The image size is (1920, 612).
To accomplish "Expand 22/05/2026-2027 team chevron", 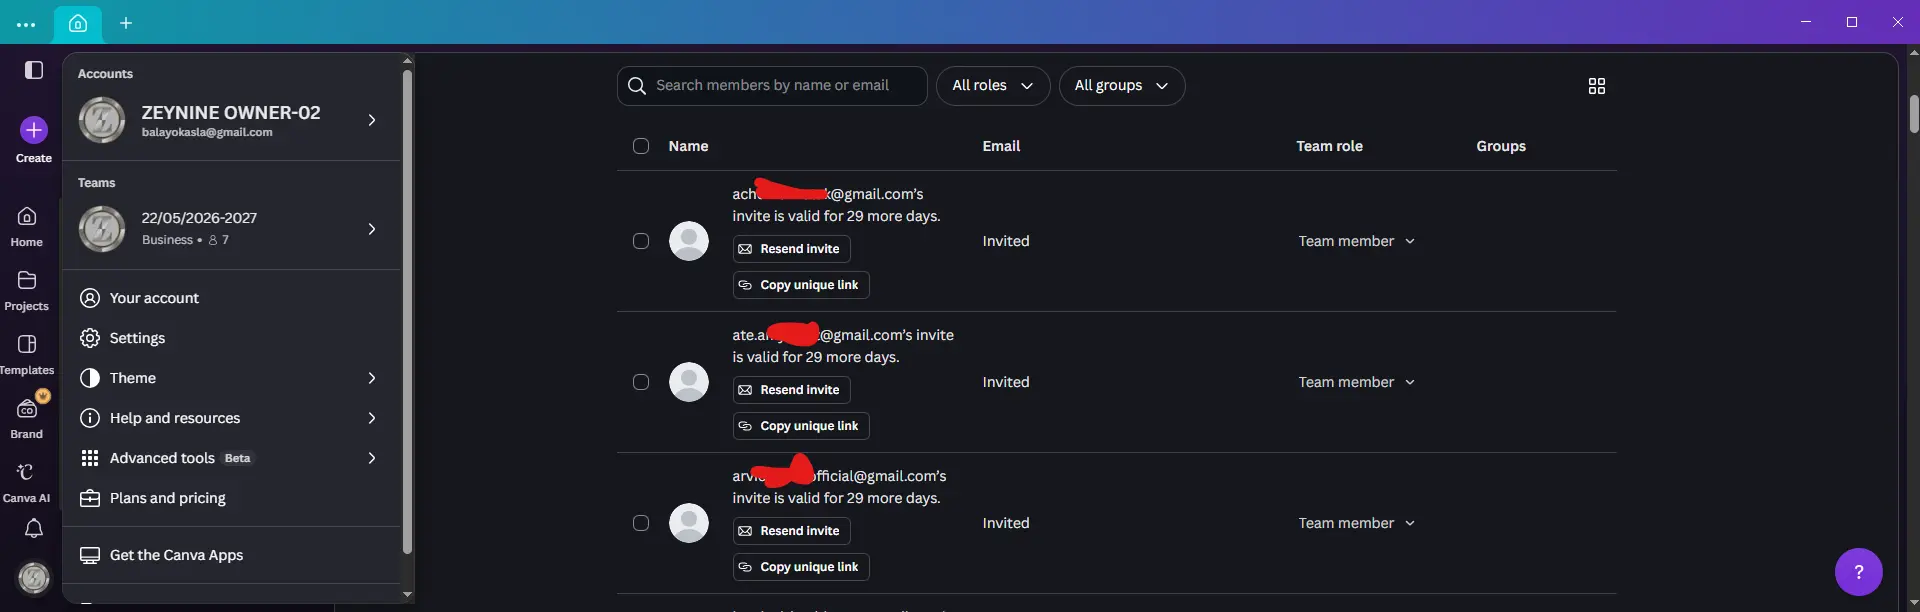I will pyautogui.click(x=372, y=229).
